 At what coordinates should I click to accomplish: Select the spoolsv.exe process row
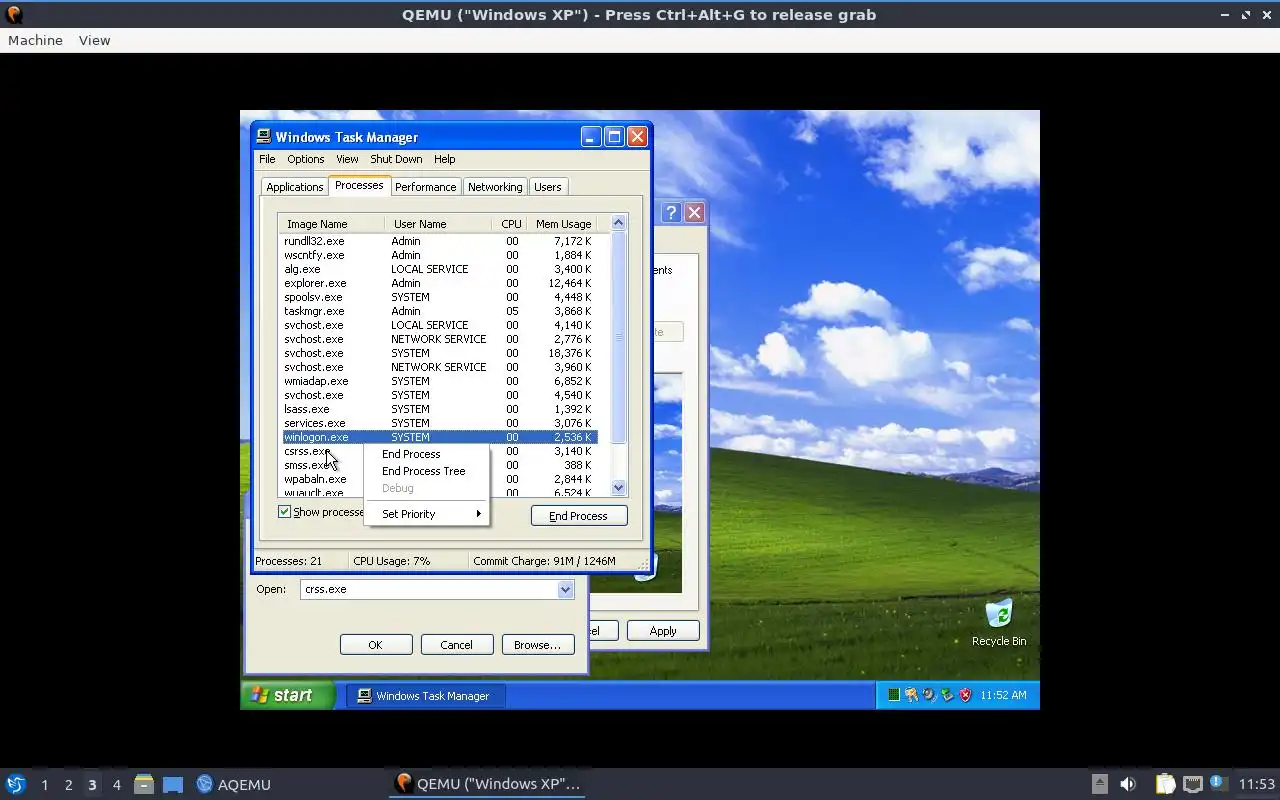[x=439, y=297]
